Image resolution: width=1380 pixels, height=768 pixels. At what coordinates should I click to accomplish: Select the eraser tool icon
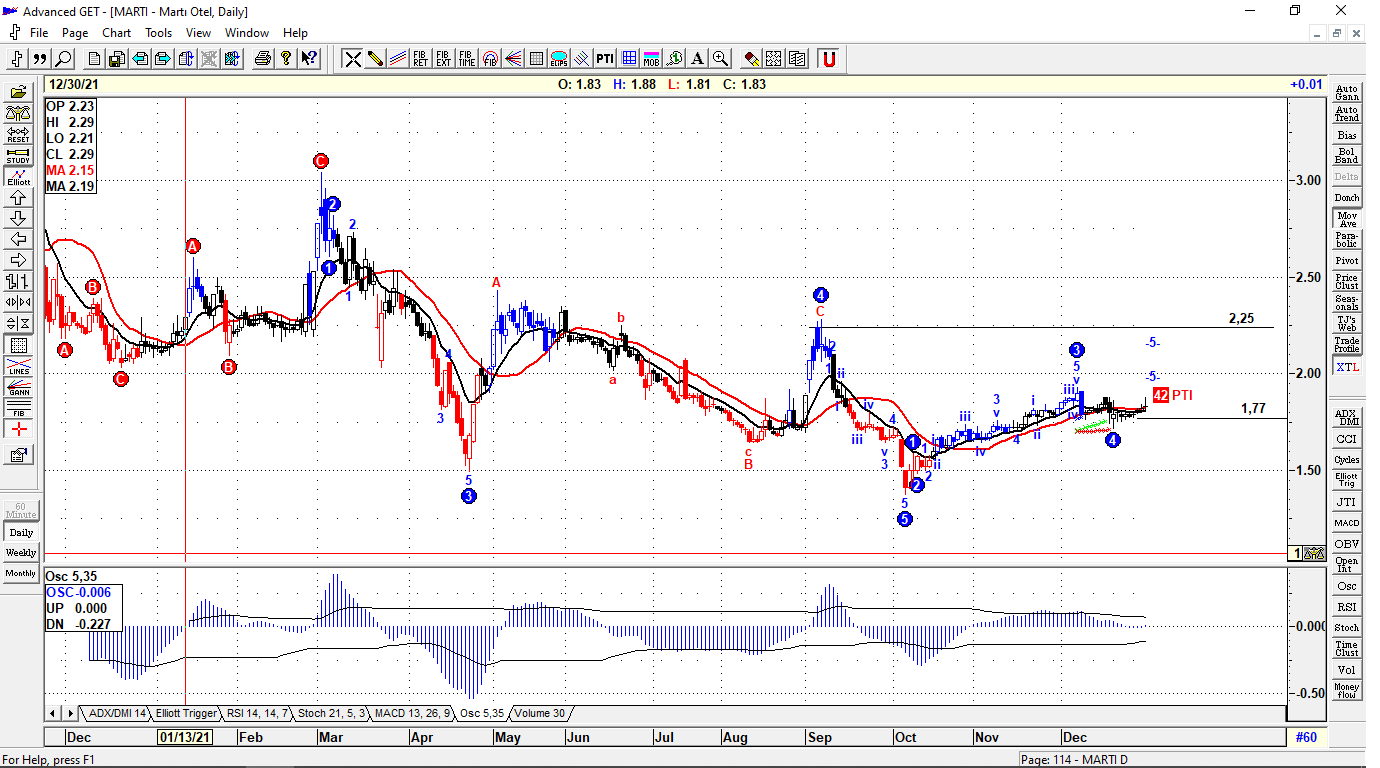[752, 58]
